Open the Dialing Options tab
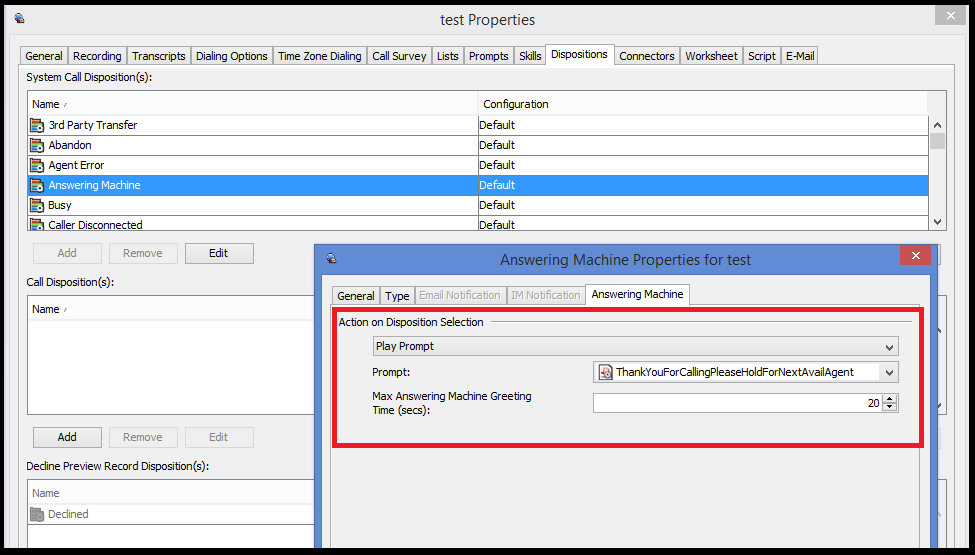 pyautogui.click(x=231, y=56)
